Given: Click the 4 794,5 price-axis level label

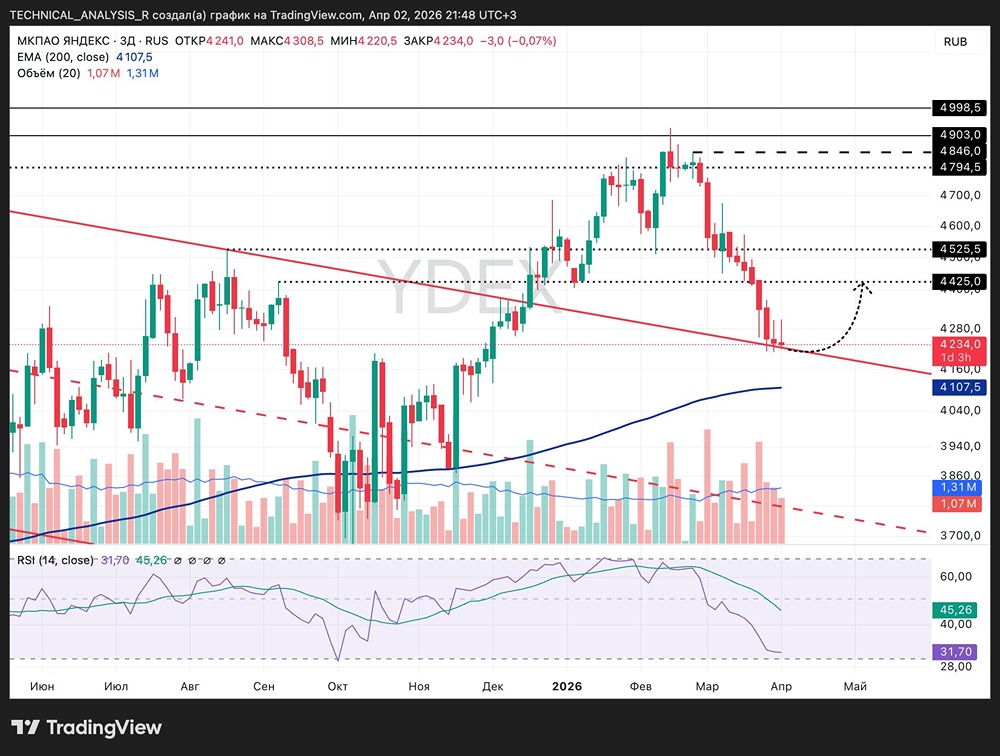Looking at the screenshot, I should (959, 167).
